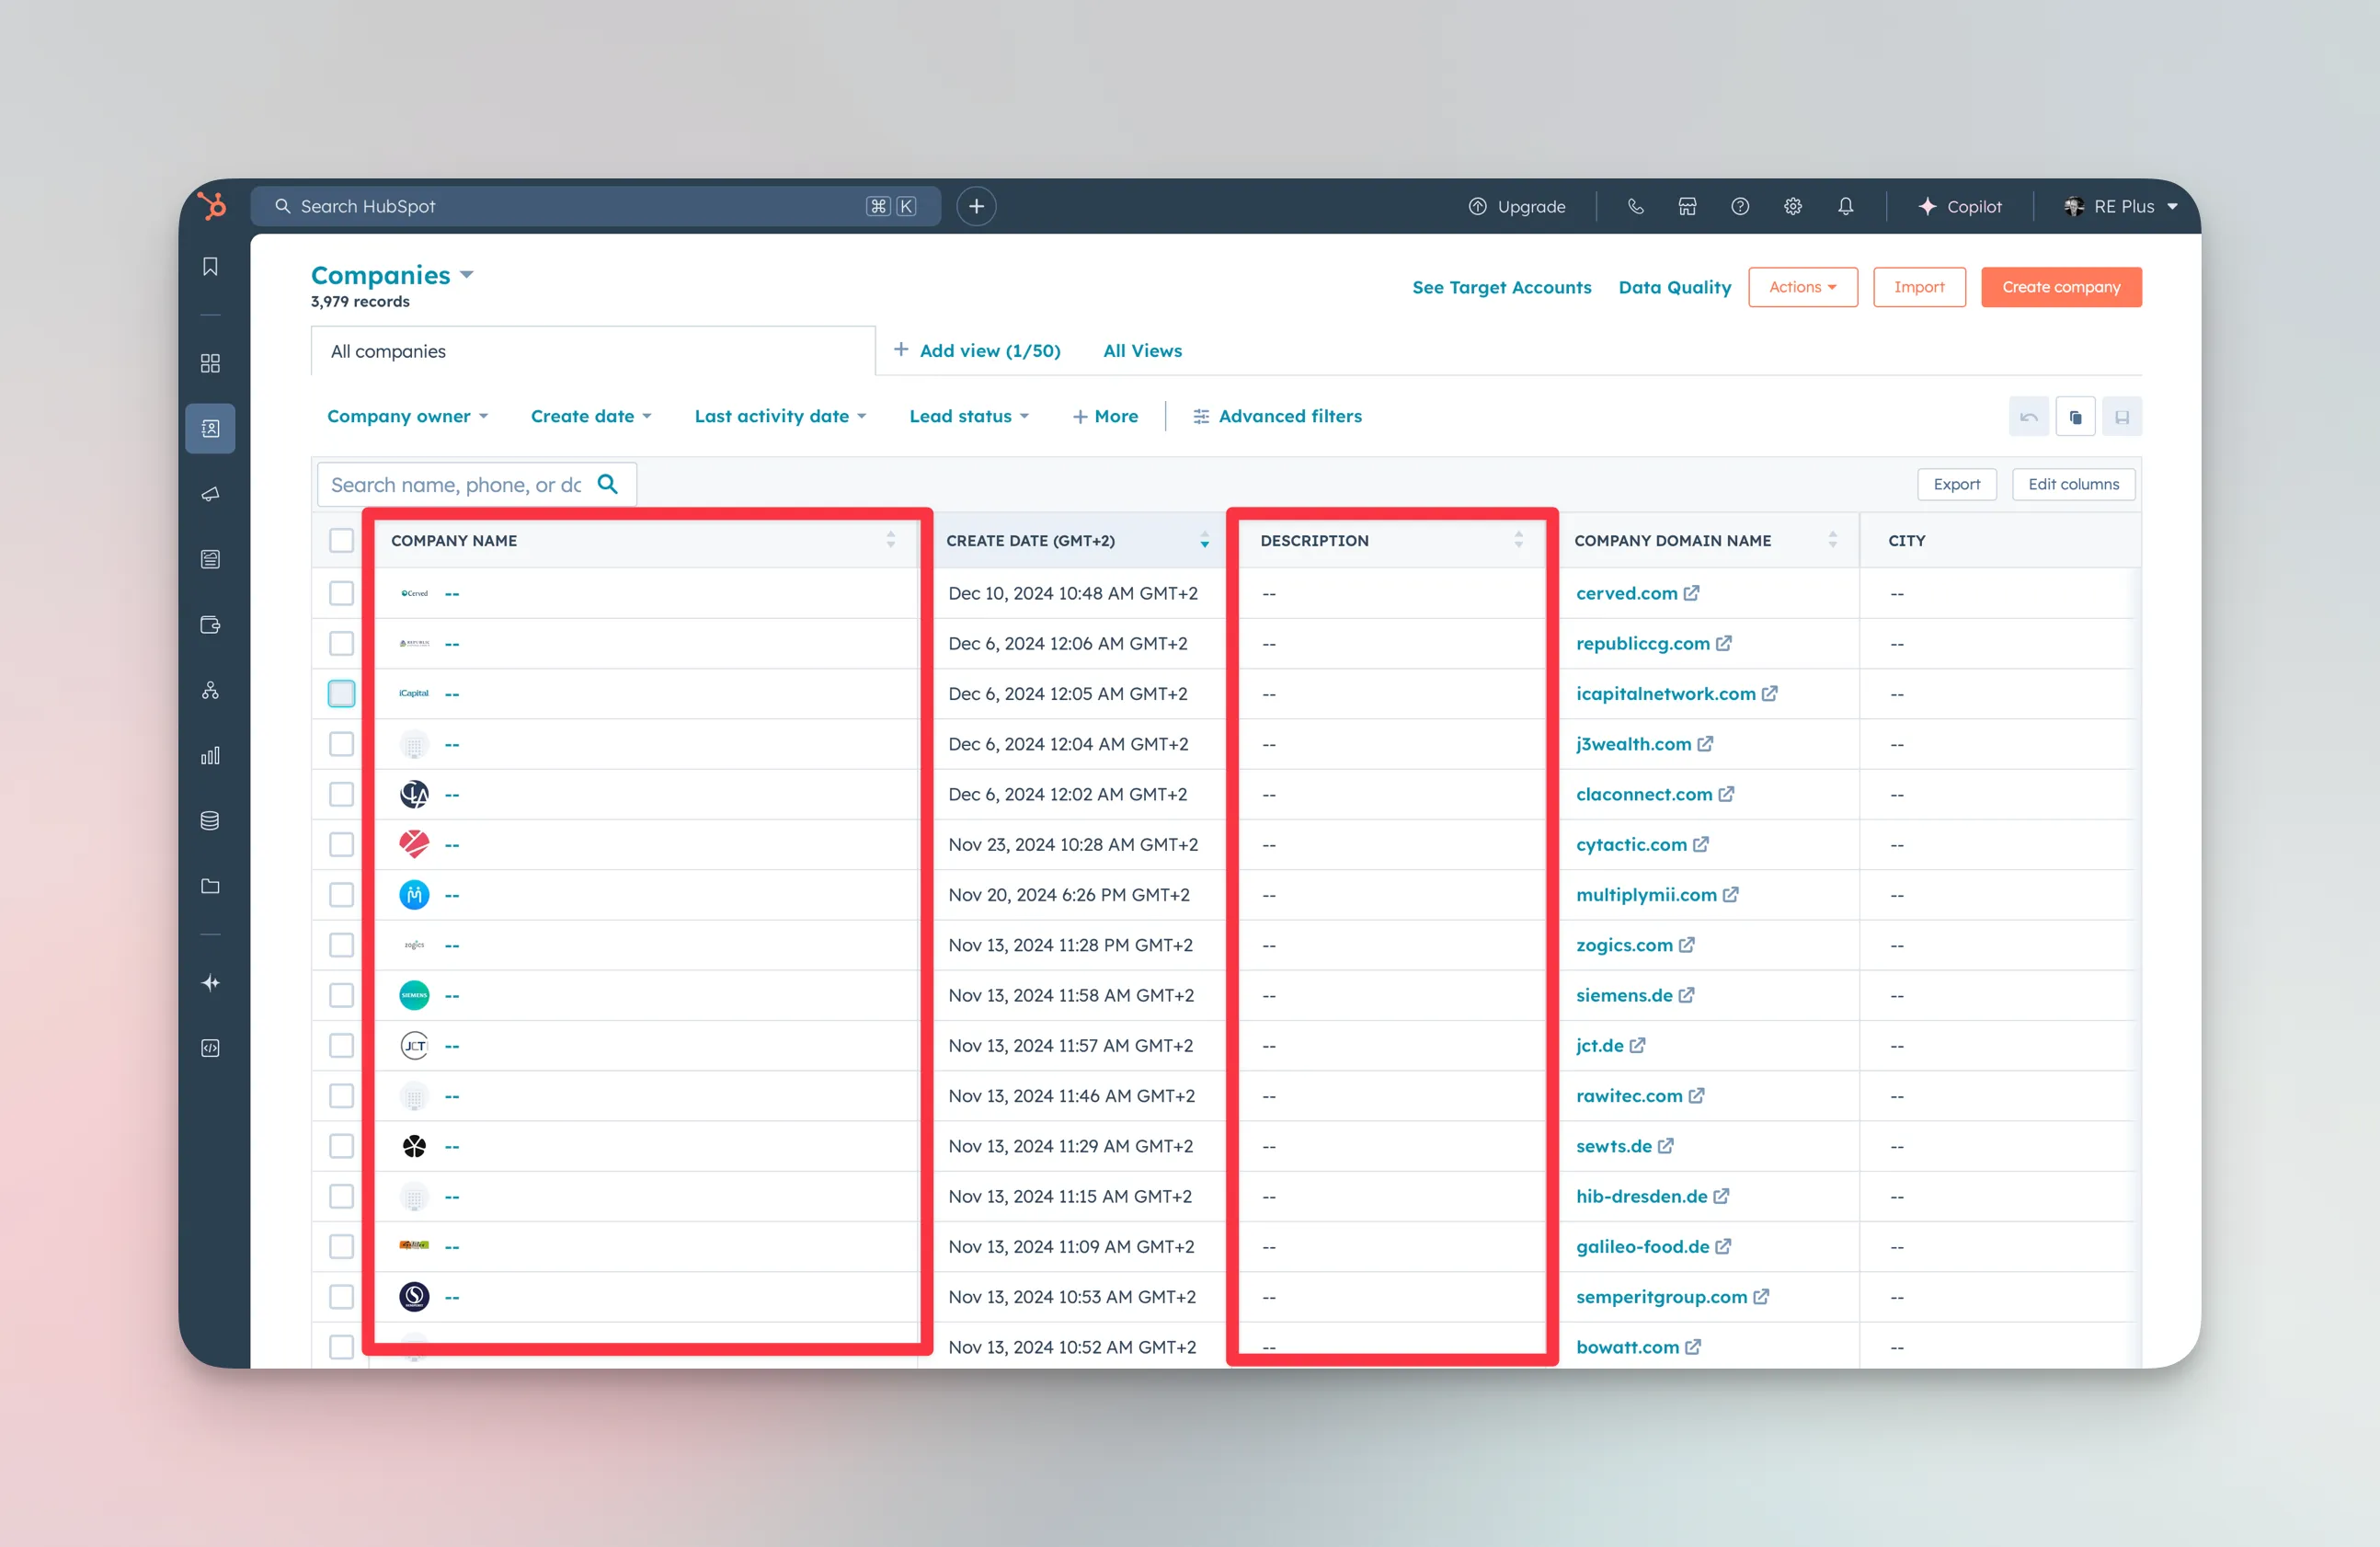Open the Create date filter dropdown
The width and height of the screenshot is (2380, 1547).
[x=591, y=416]
